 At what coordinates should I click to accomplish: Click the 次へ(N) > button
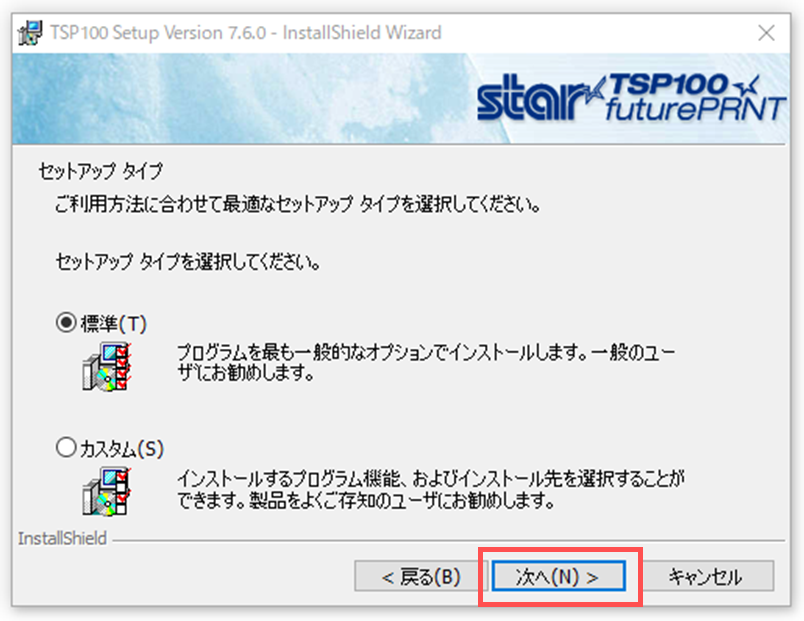pyautogui.click(x=558, y=576)
